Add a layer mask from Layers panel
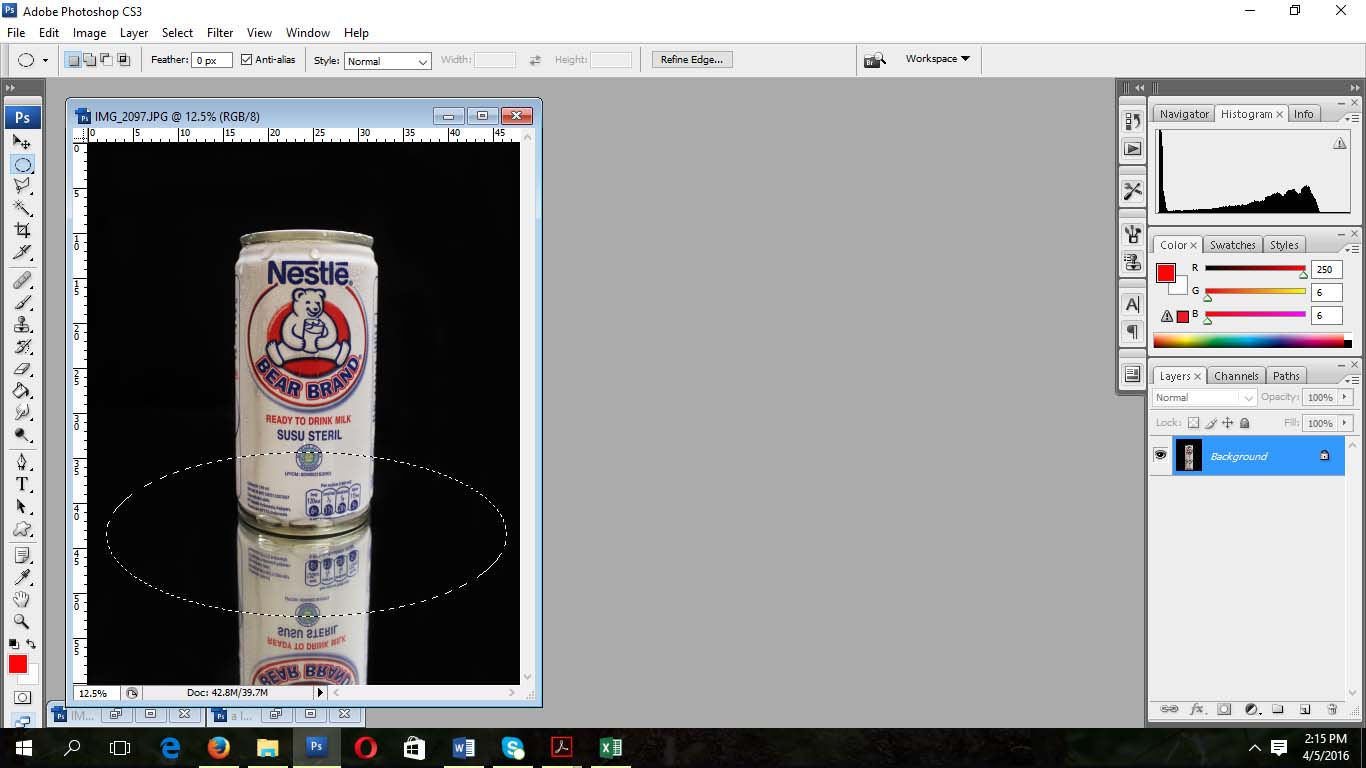Image resolution: width=1366 pixels, height=768 pixels. 1223,709
